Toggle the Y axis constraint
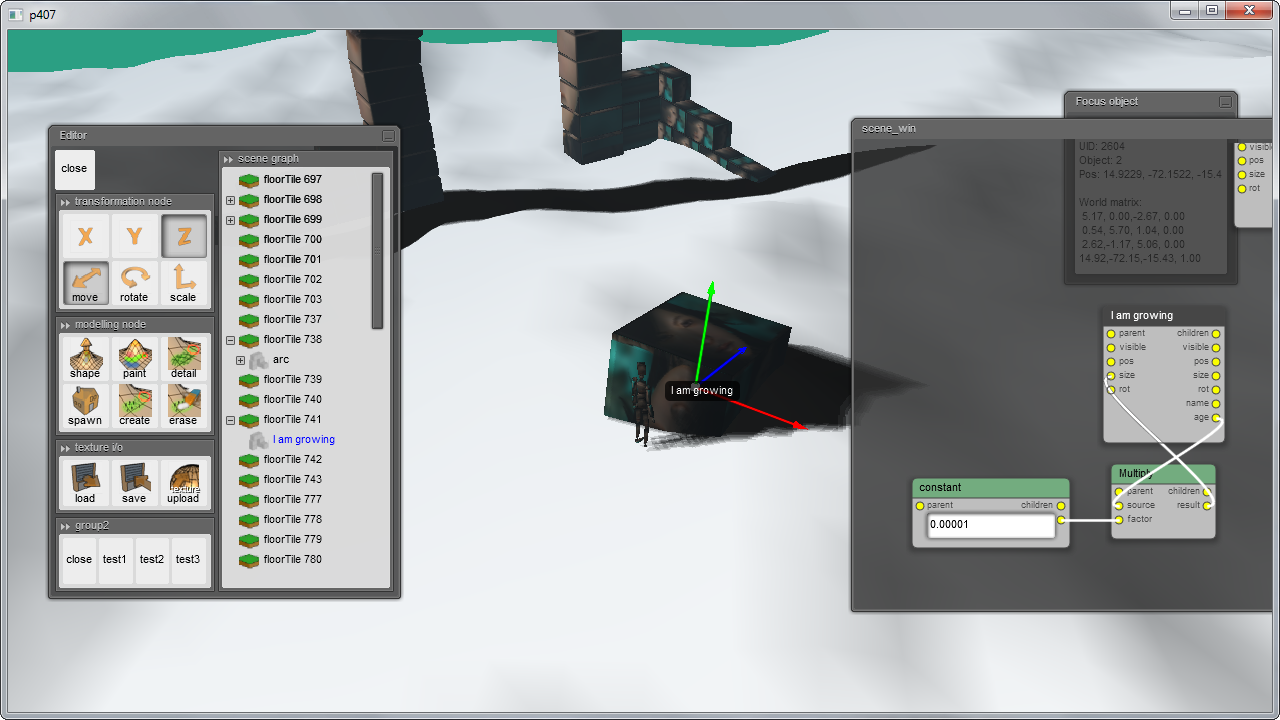 tap(134, 236)
